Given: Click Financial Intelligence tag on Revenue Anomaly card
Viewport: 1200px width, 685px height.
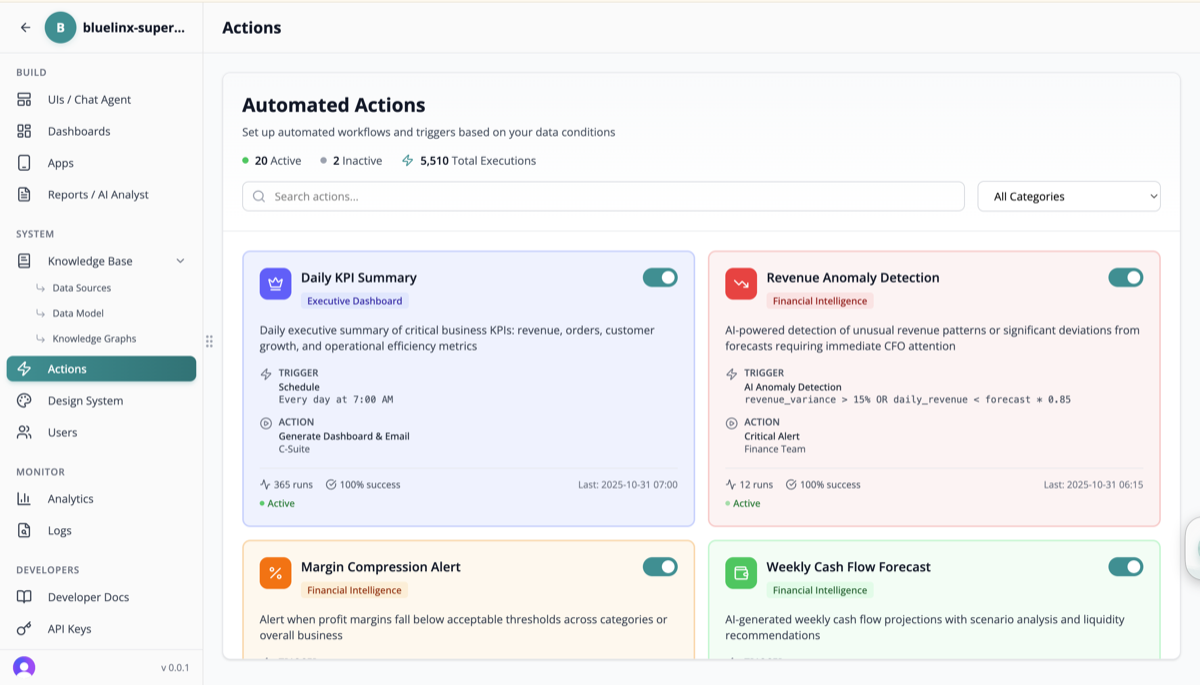Looking at the screenshot, I should tap(820, 301).
